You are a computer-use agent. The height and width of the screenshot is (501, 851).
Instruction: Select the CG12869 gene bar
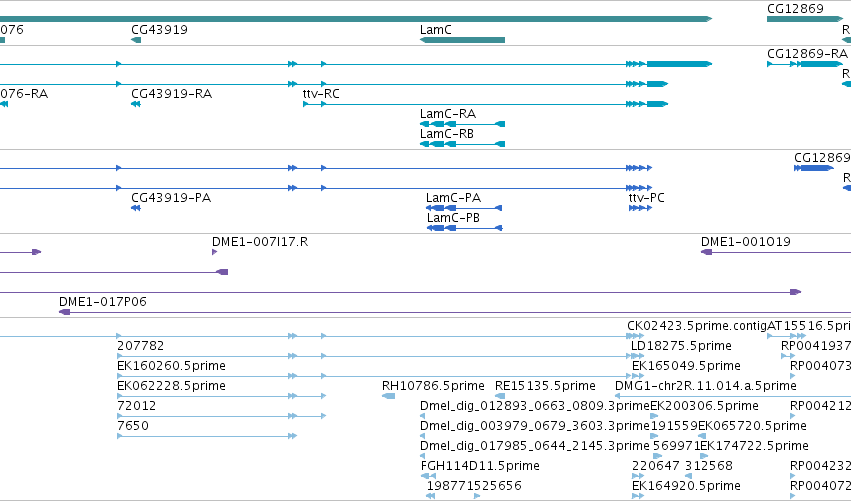click(x=805, y=19)
